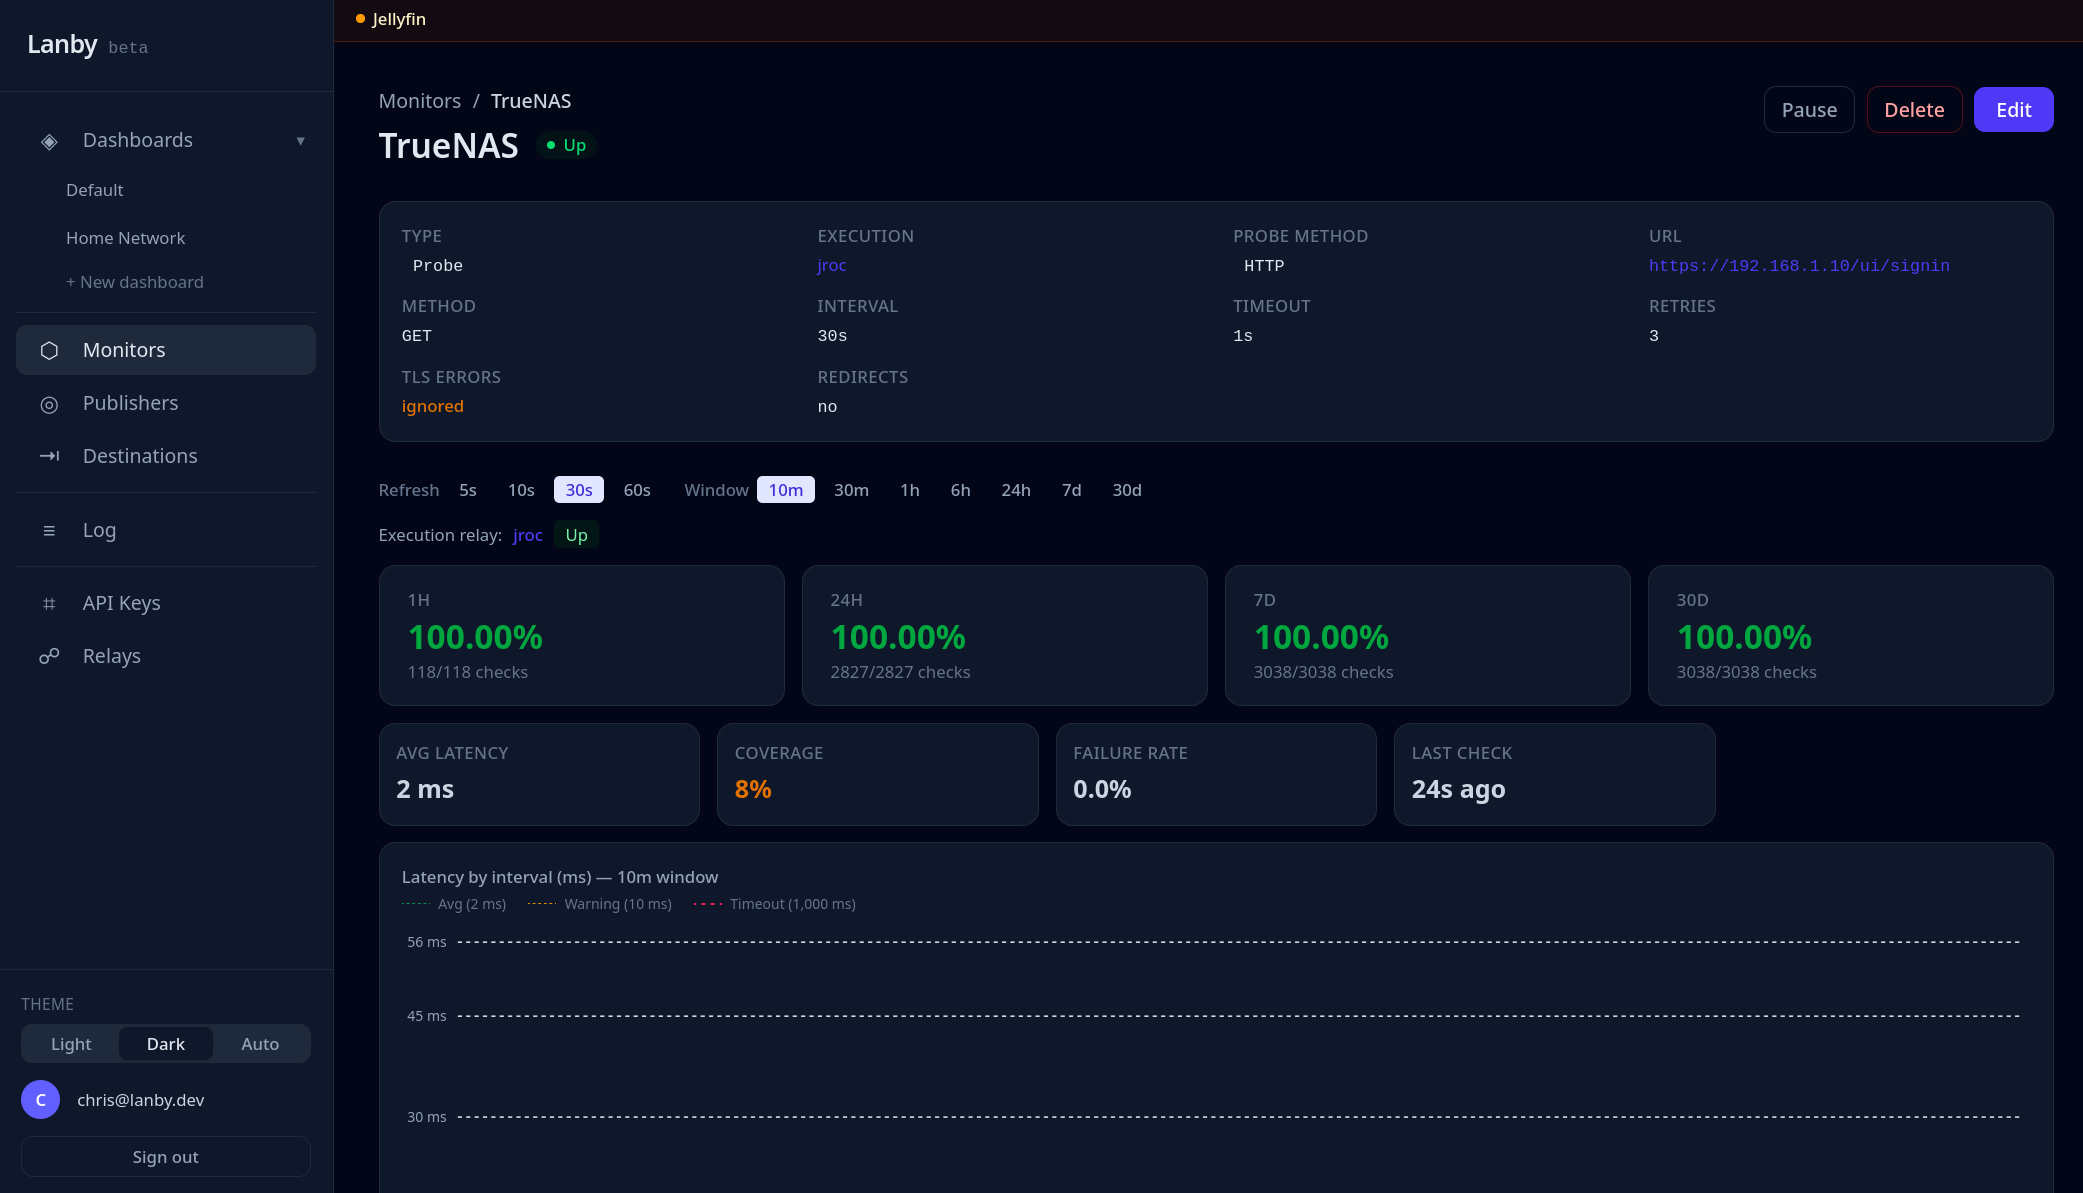Click the Destinations arrow icon
The width and height of the screenshot is (2083, 1193).
point(49,456)
